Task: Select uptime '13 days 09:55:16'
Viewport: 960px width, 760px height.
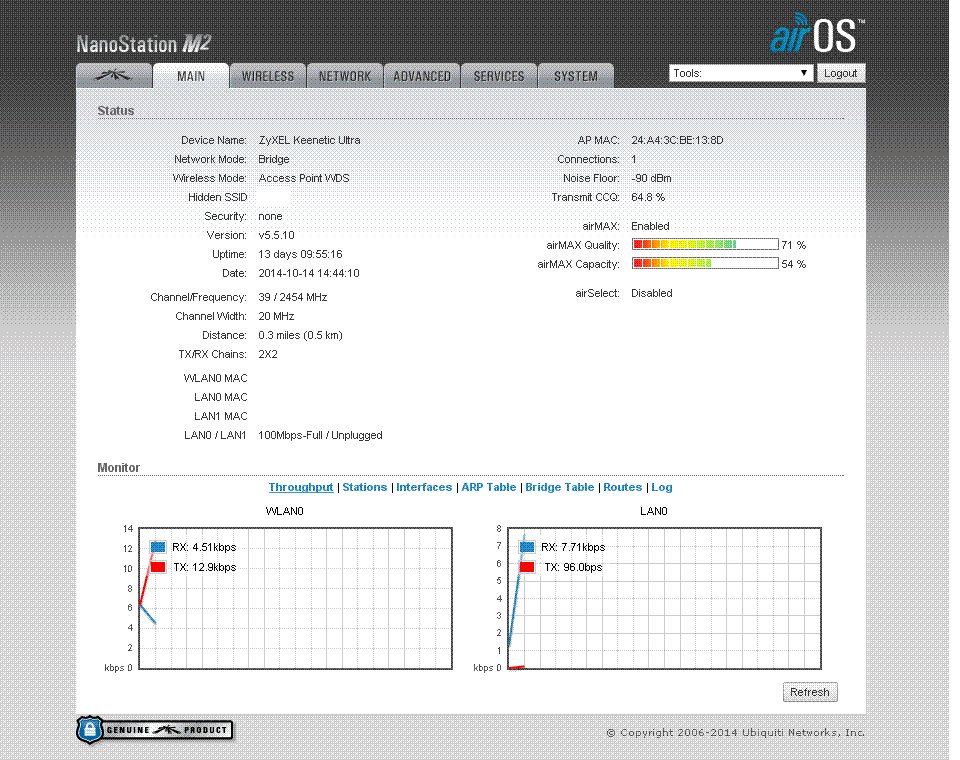Action: click(x=300, y=254)
